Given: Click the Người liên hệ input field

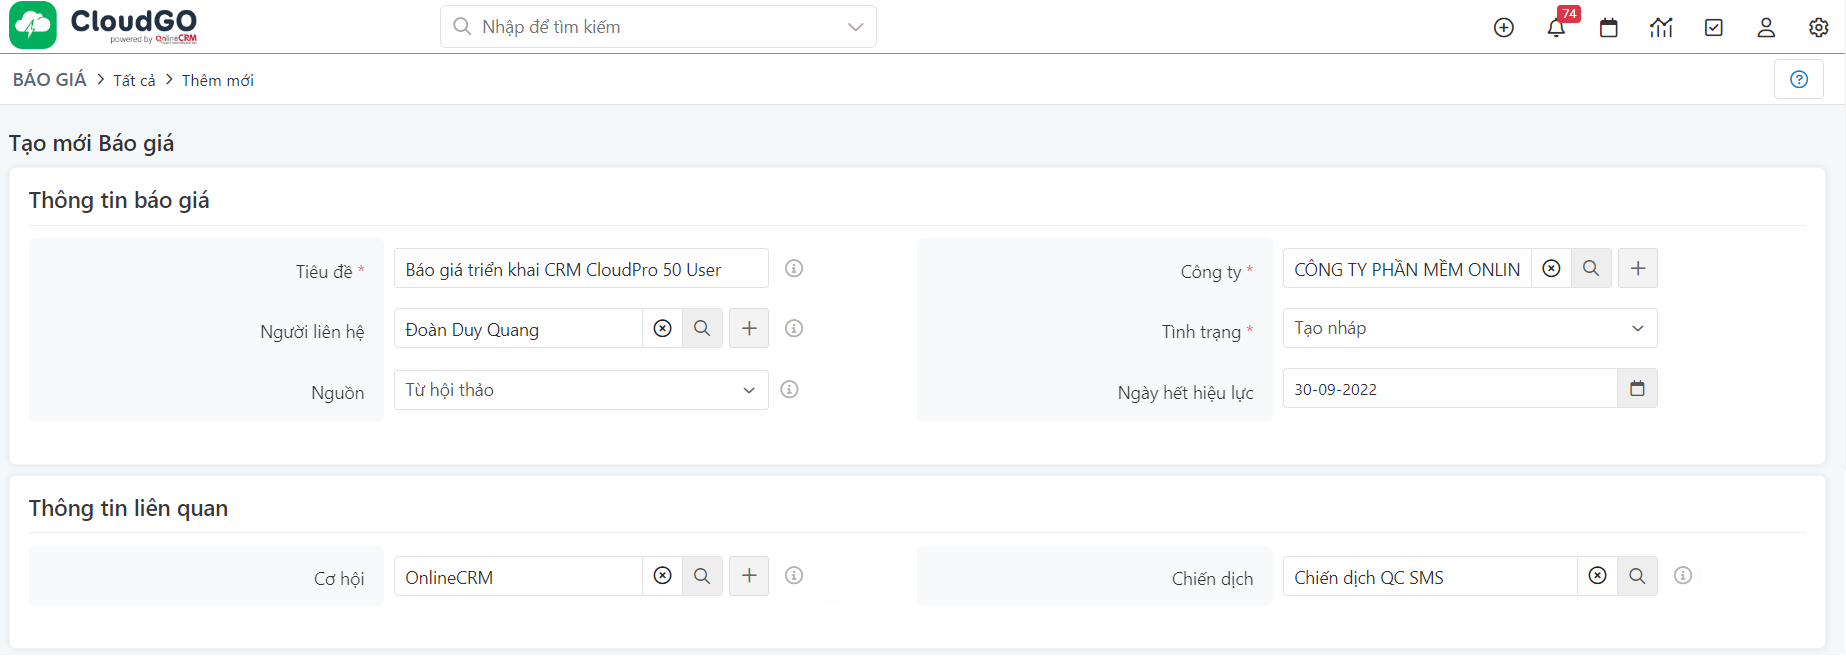Looking at the screenshot, I should click(x=518, y=328).
